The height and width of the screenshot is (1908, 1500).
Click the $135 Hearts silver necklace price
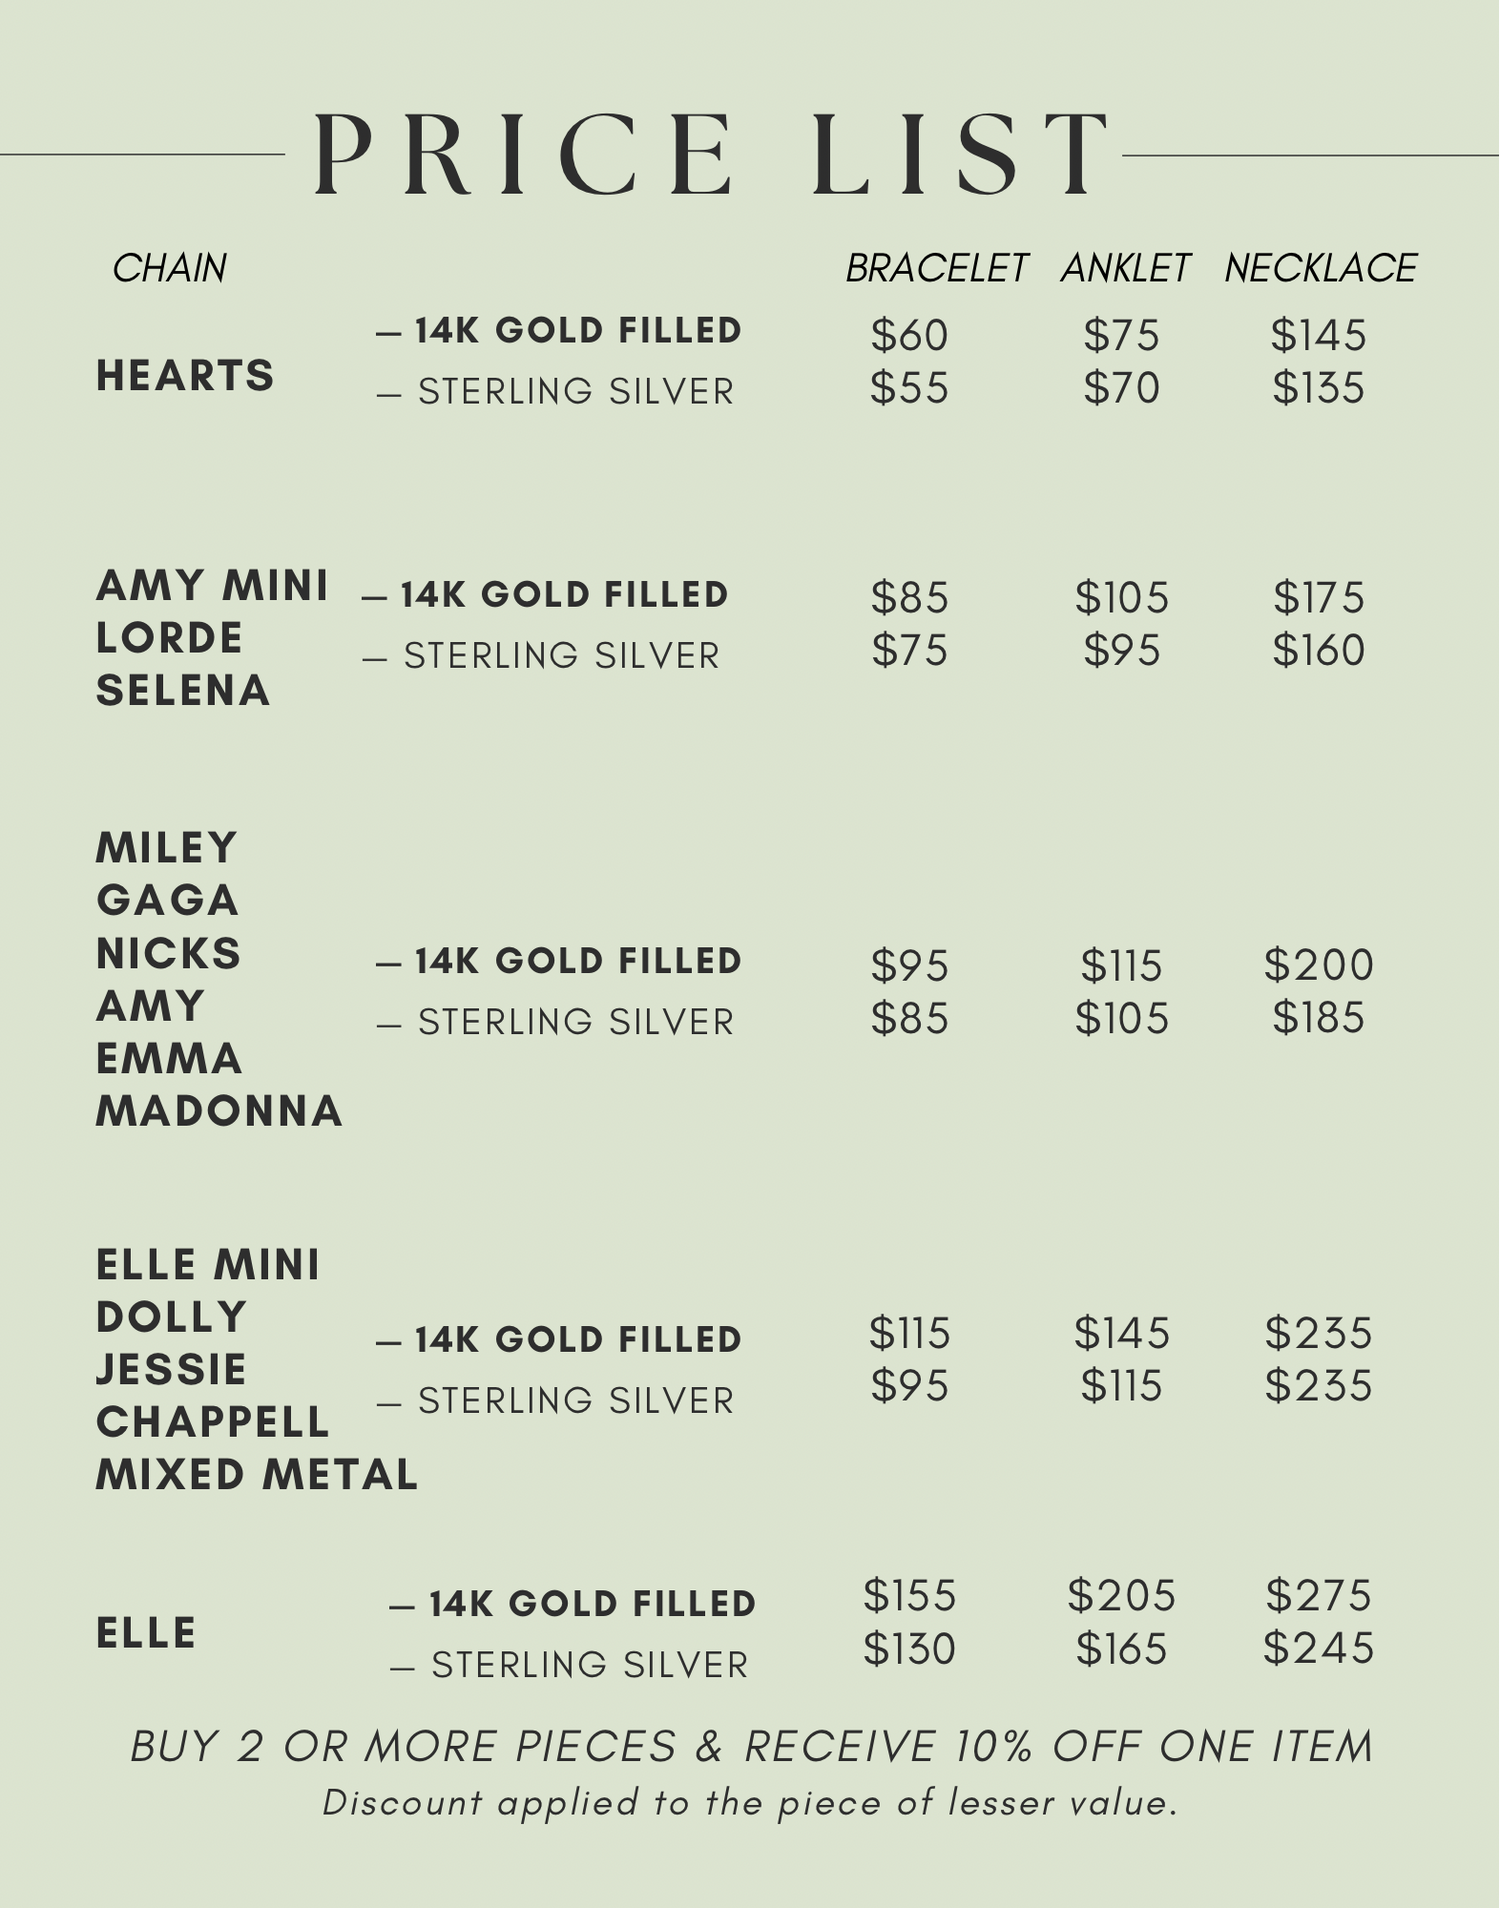tap(1318, 388)
